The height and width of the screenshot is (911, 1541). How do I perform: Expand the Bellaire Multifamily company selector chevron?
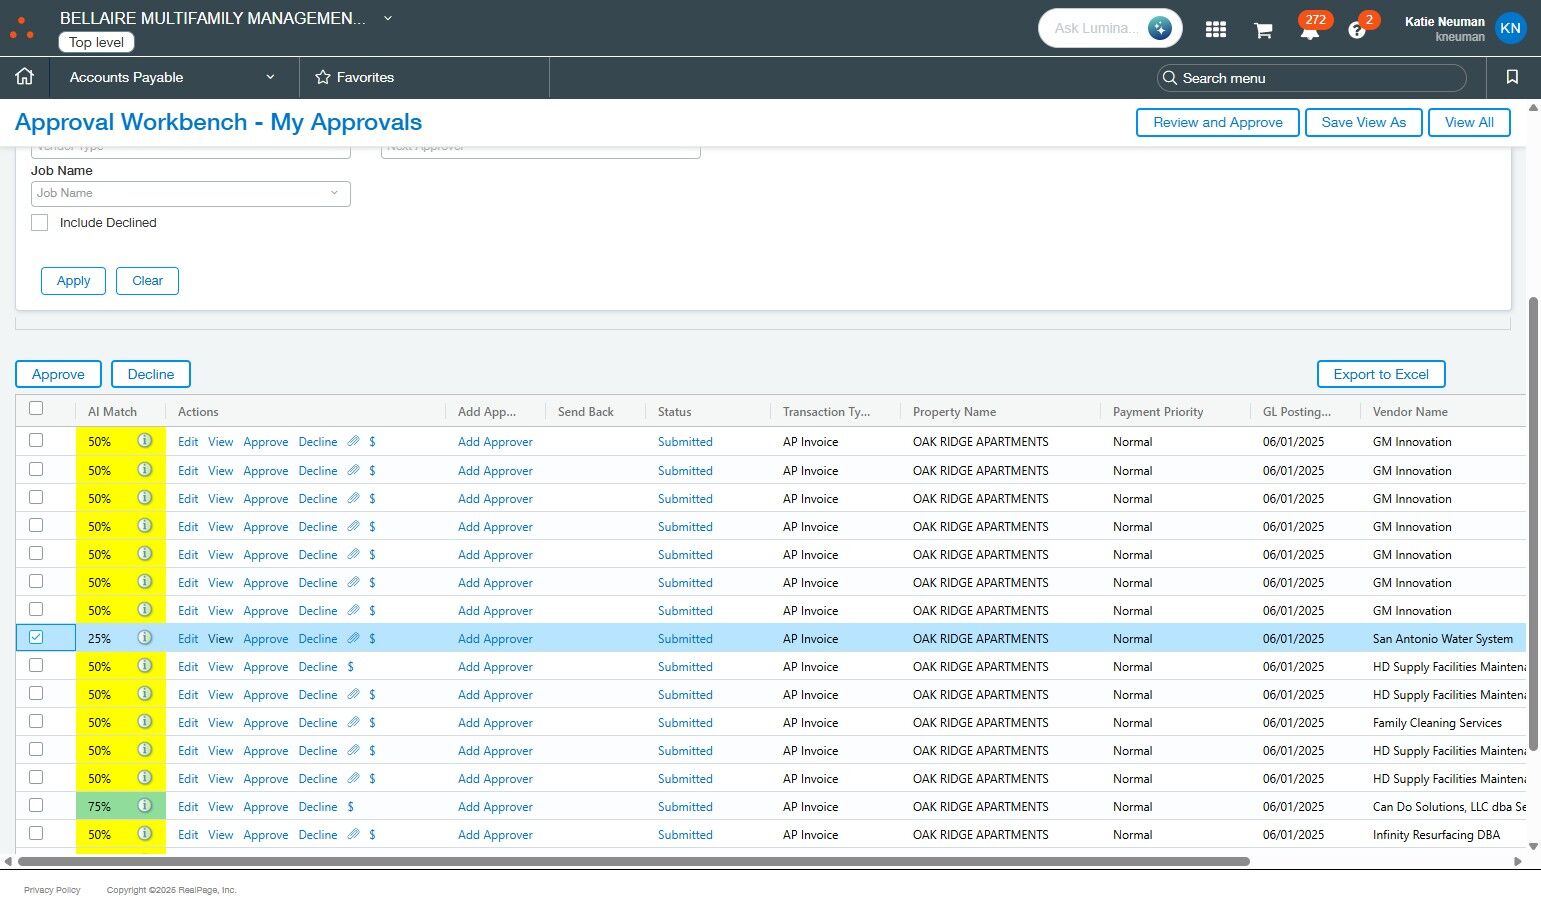[x=388, y=18]
